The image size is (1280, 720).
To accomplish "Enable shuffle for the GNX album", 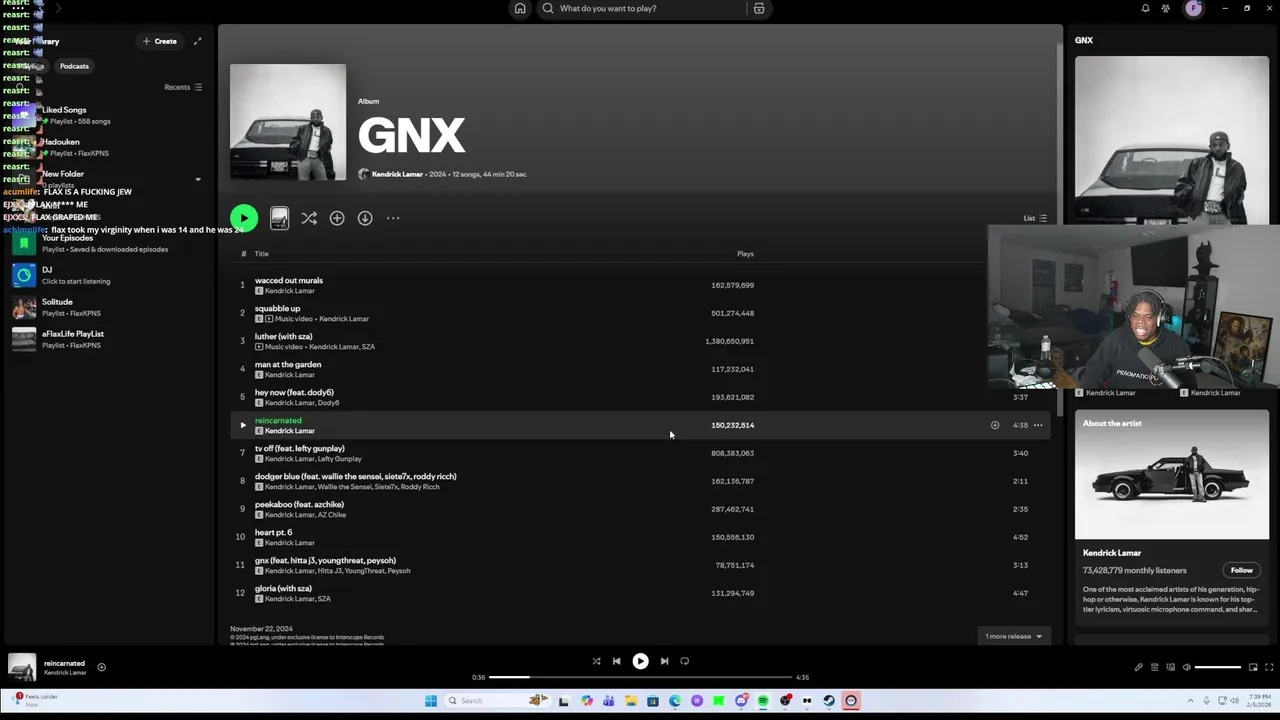I will (x=309, y=218).
